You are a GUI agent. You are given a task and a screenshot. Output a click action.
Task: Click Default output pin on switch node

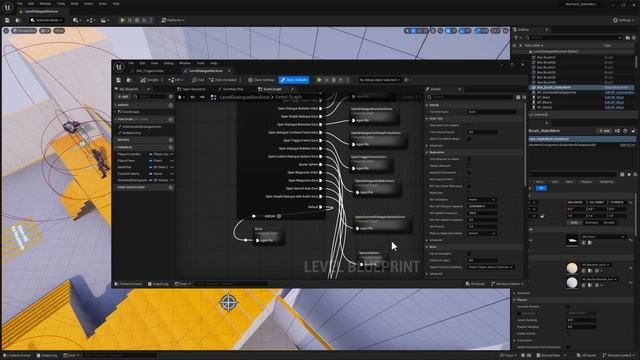click(x=320, y=207)
